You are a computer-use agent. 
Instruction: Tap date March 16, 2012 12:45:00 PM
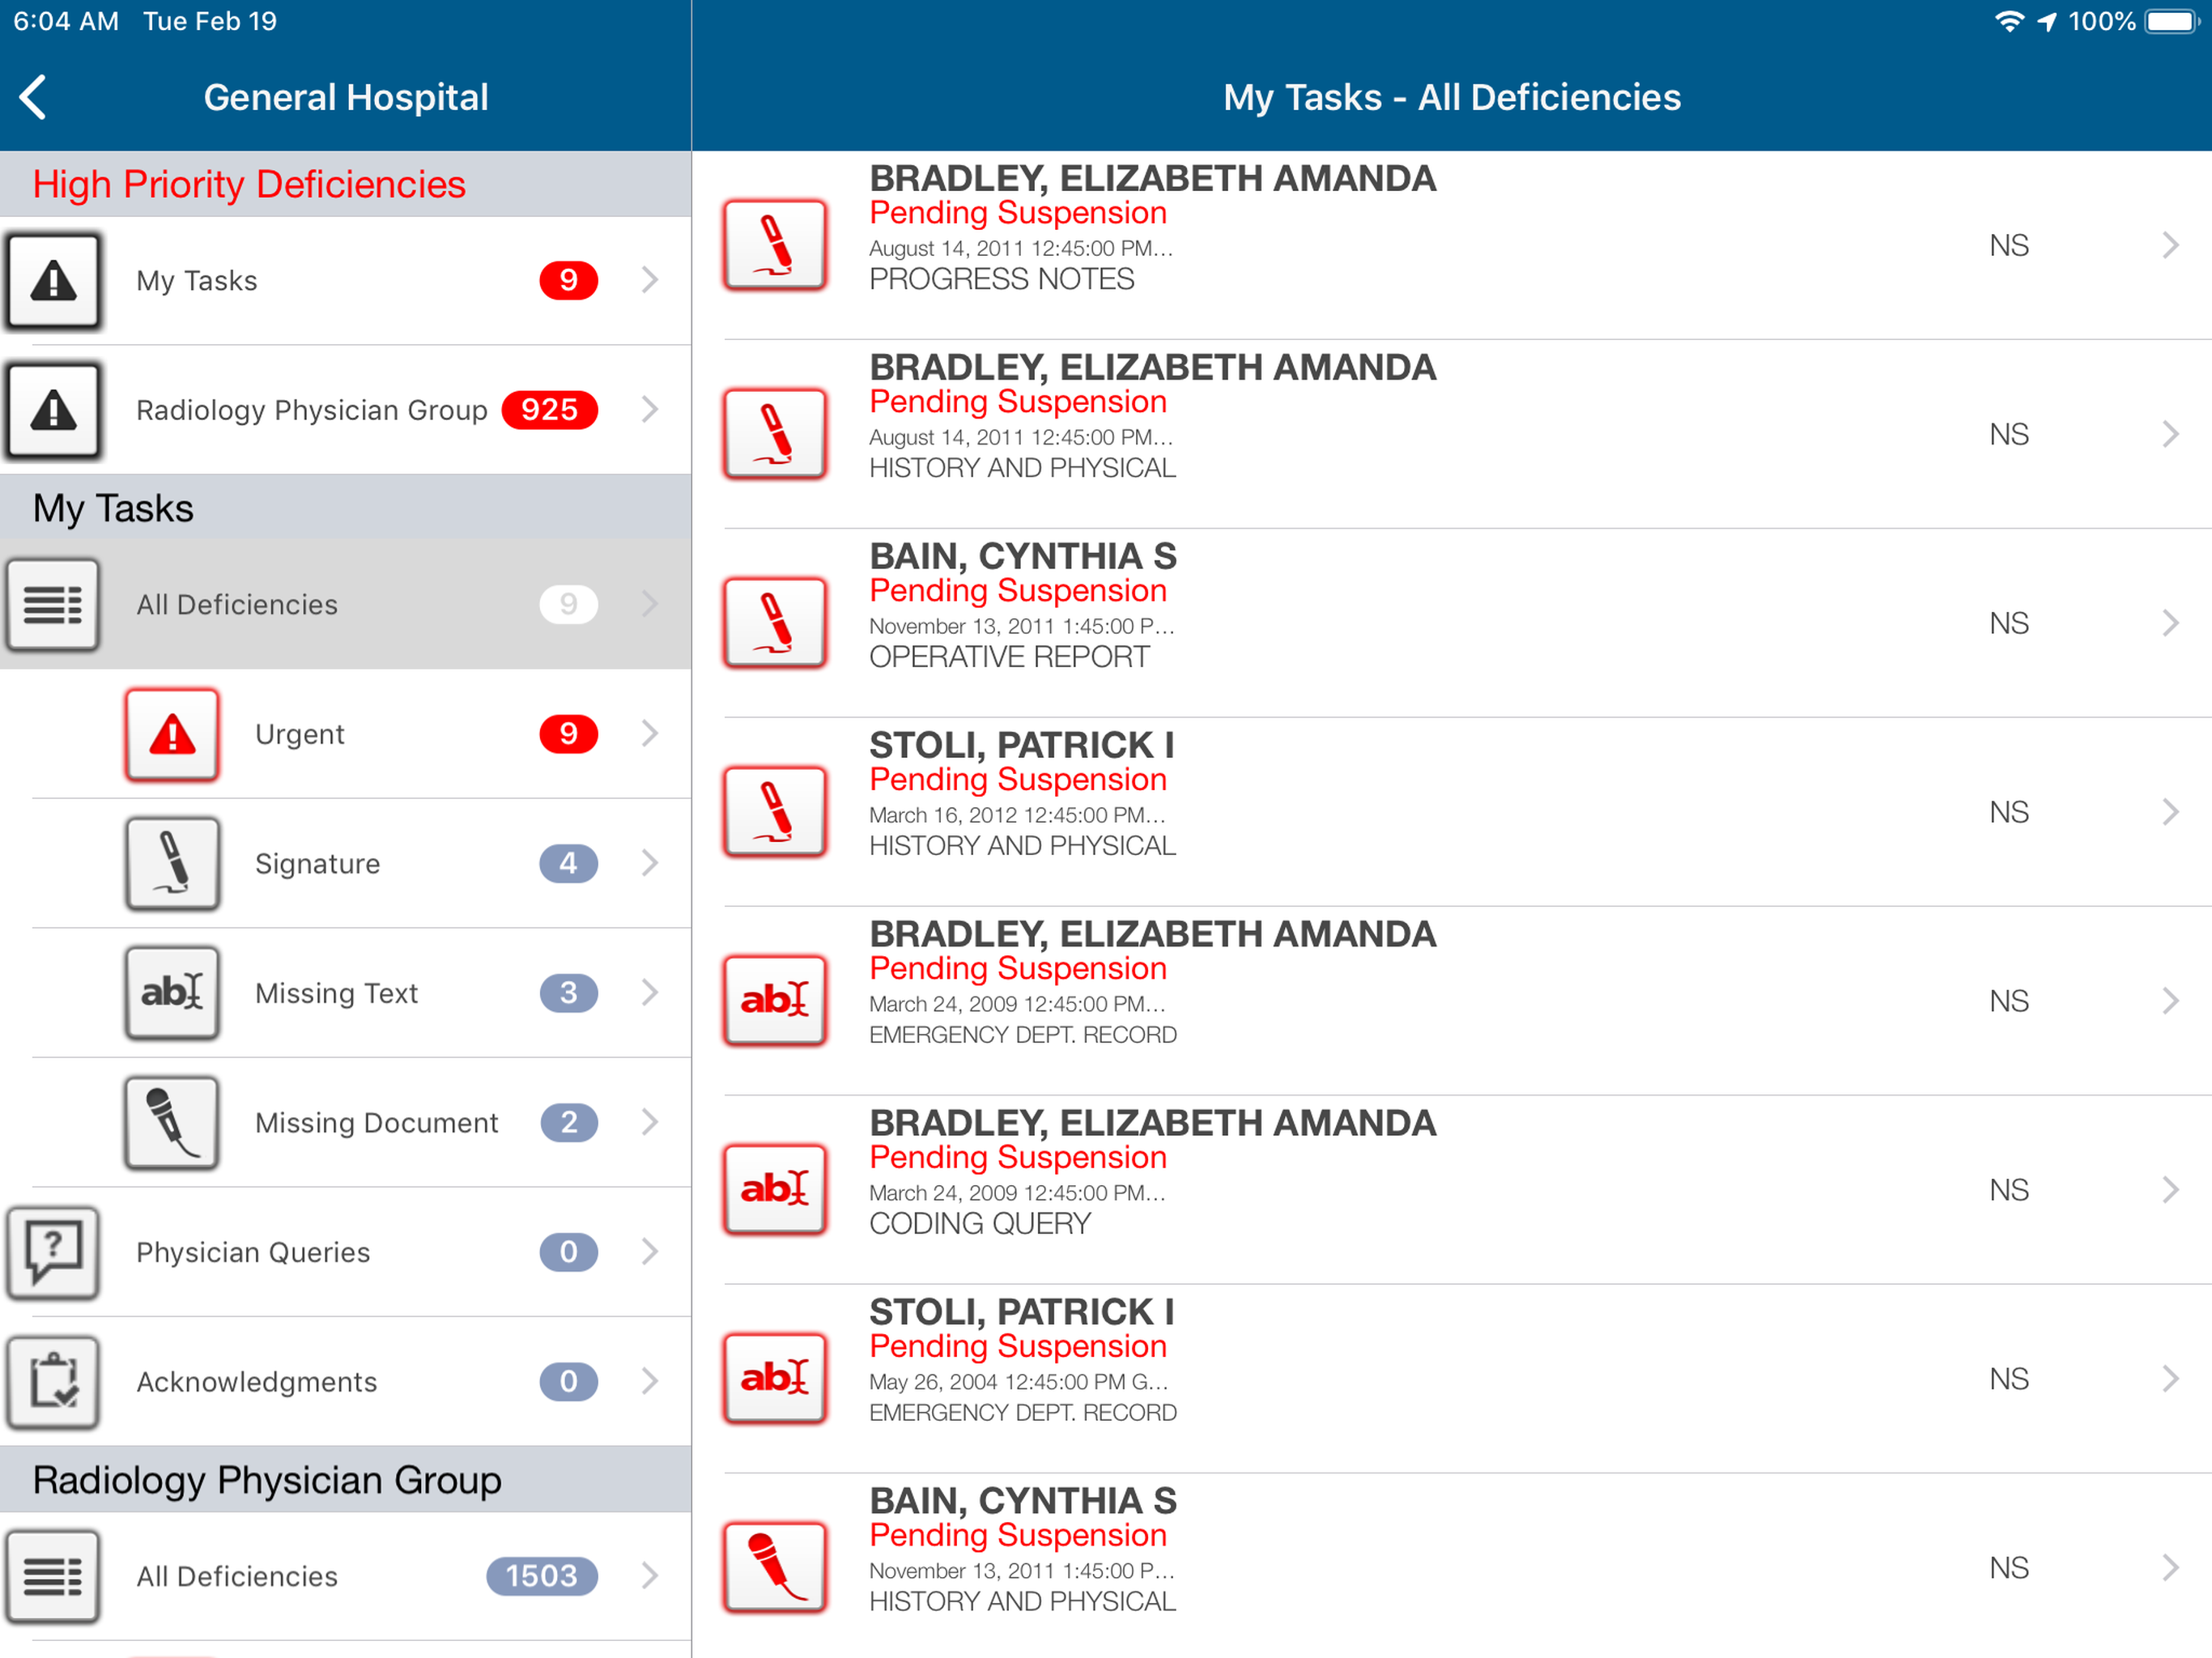click(1017, 815)
